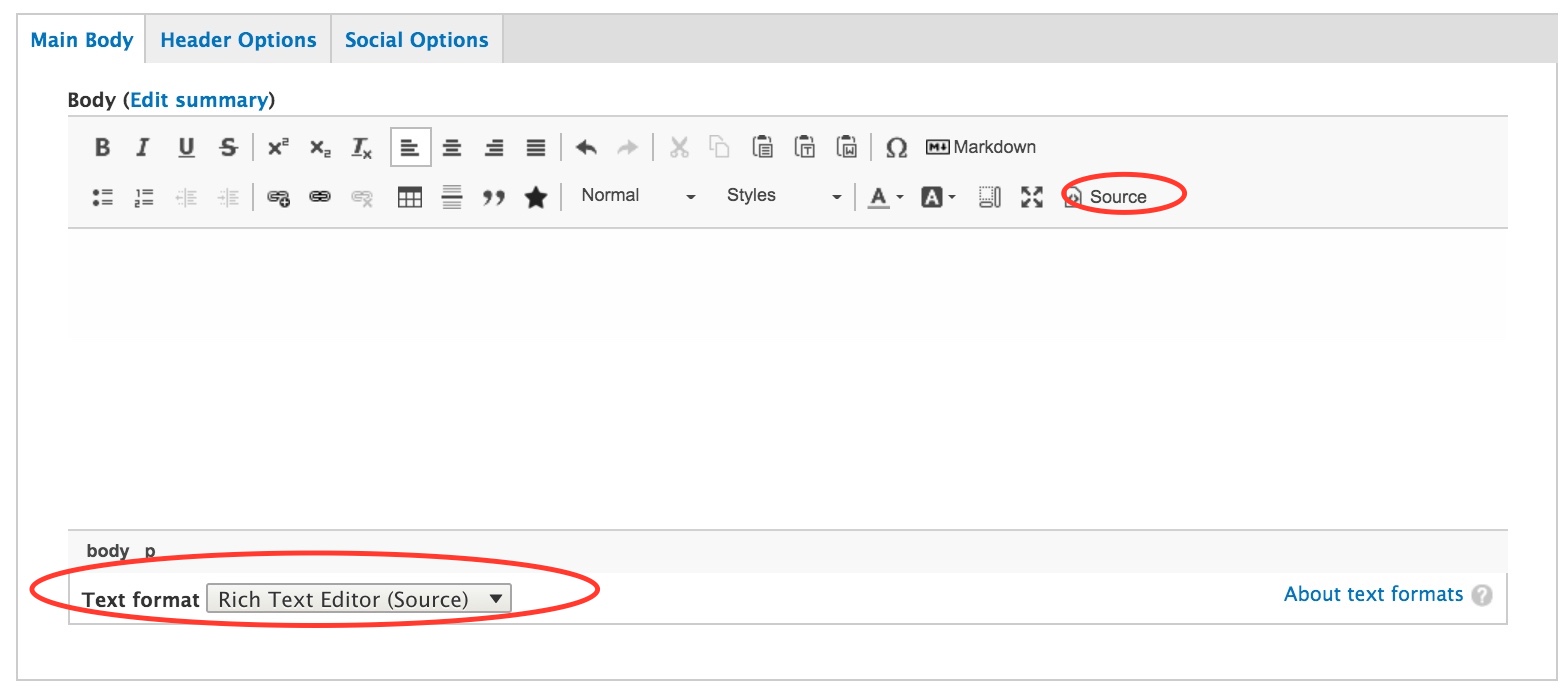
Task: Click the About text formats link
Action: (x=1373, y=594)
